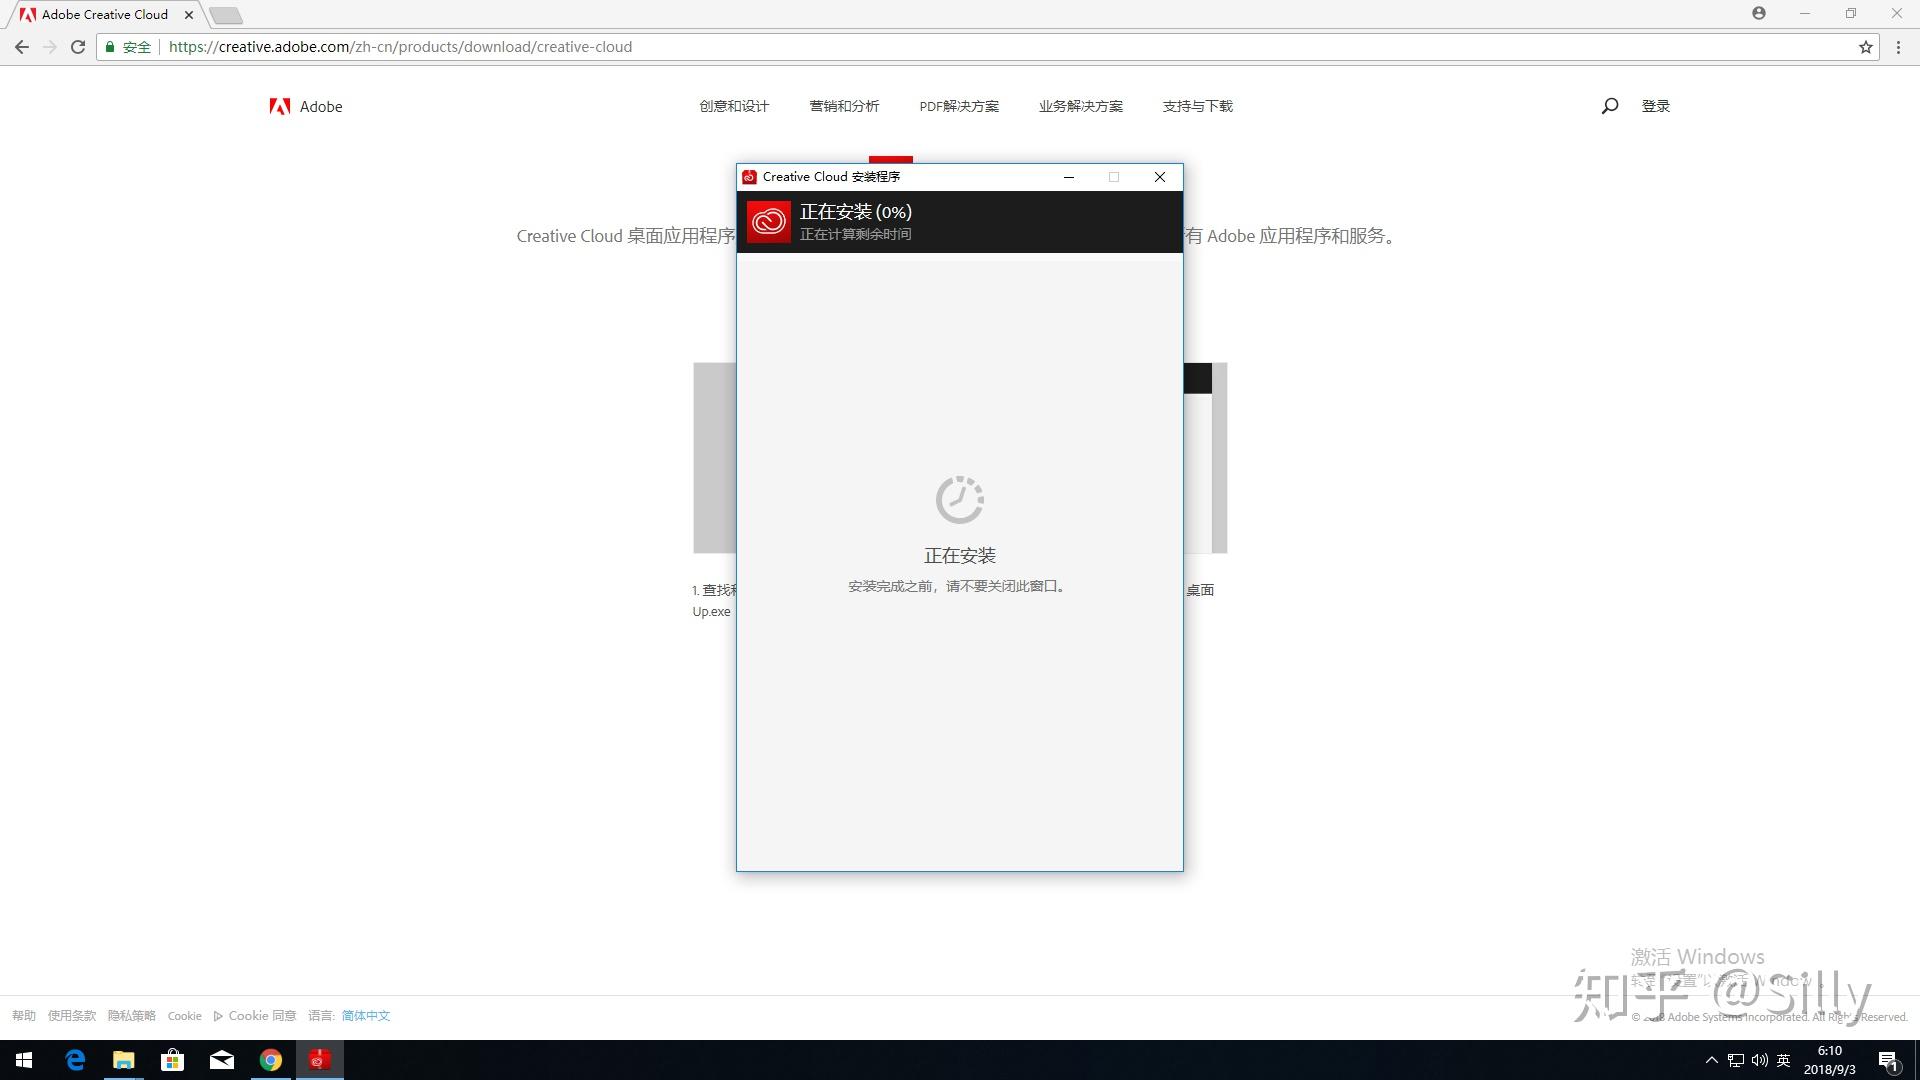
Task: Minimize the Creative Cloud installer window
Action: [x=1068, y=177]
